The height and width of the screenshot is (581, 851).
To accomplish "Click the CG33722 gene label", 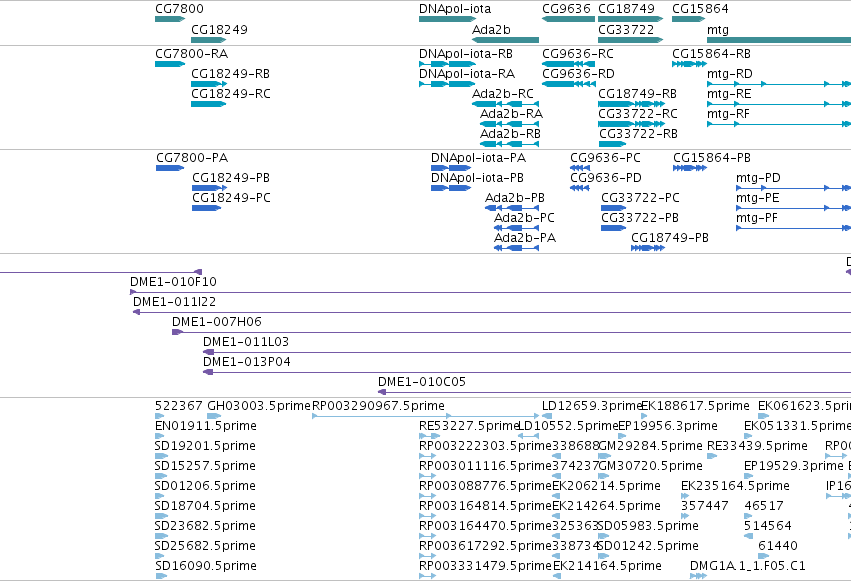I will point(626,29).
